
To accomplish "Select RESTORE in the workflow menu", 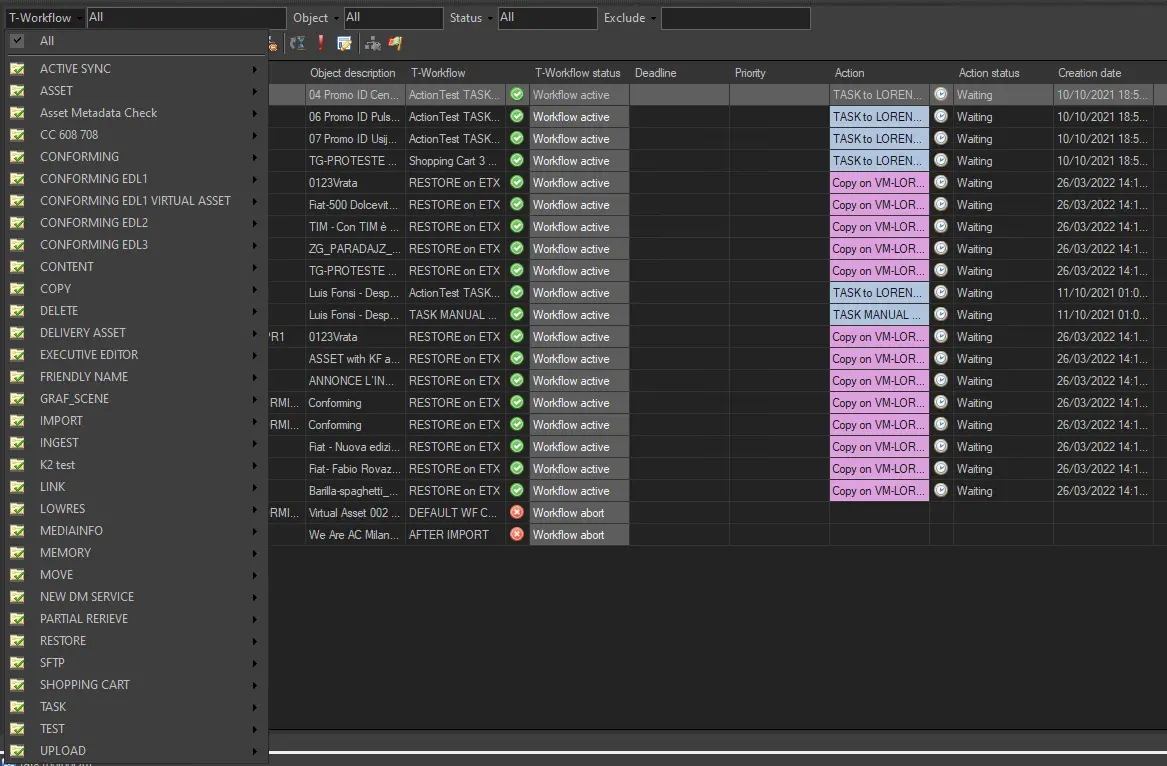I will 63,641.
